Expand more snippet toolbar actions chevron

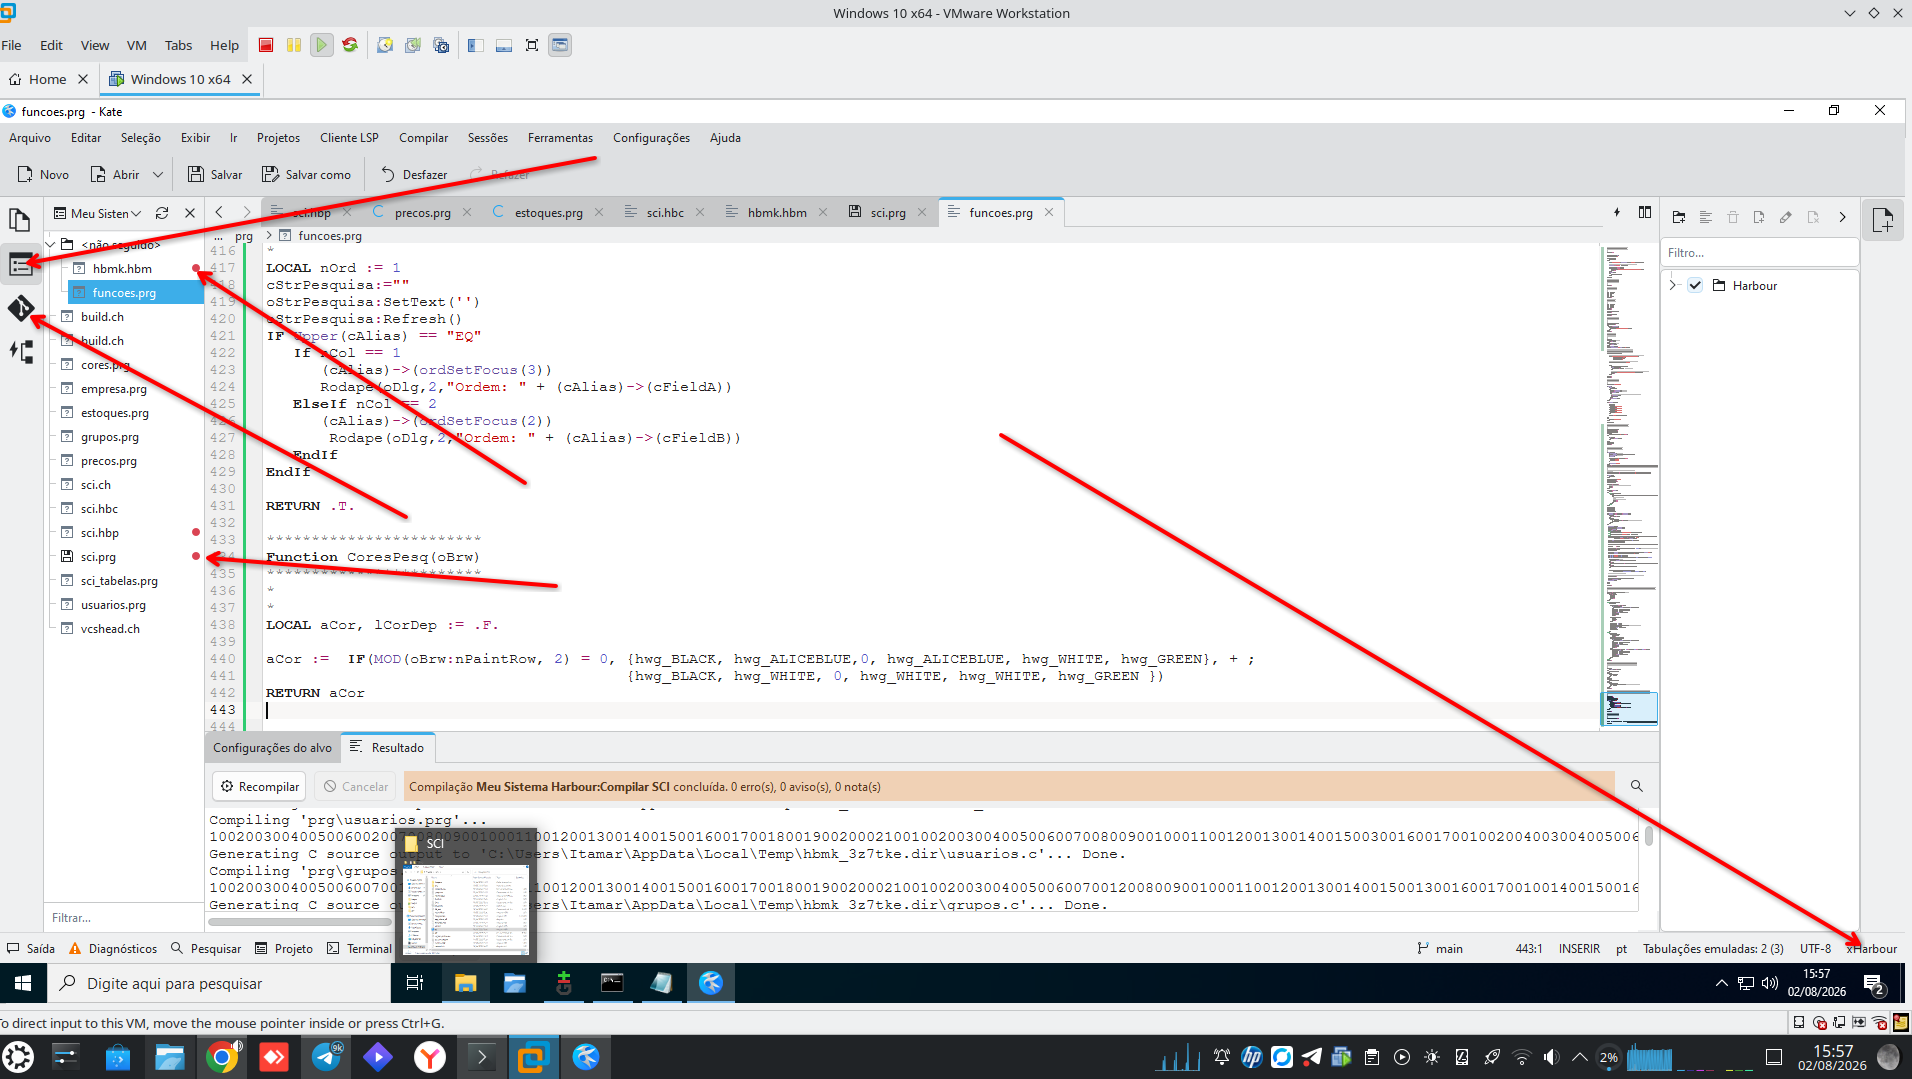click(1842, 217)
